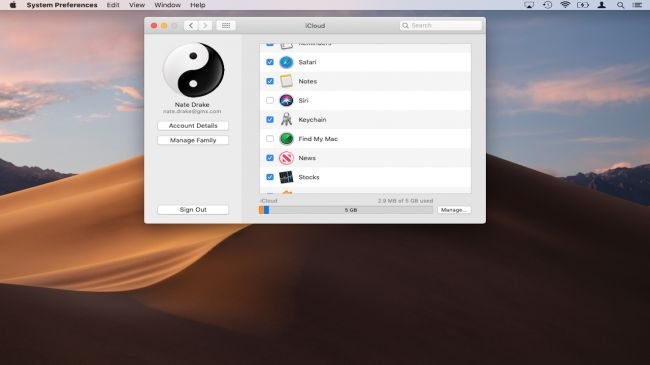This screenshot has height=365, width=650.
Task: Close the iCloud preferences window
Action: click(154, 26)
